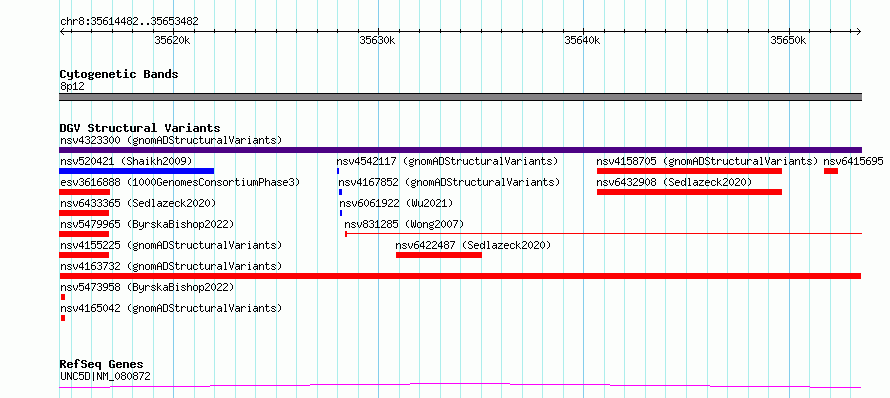Select the nsv4323300 (gnomADStructuralVariants) label
Viewport: 890px width, 398px height.
pyautogui.click(x=171, y=140)
